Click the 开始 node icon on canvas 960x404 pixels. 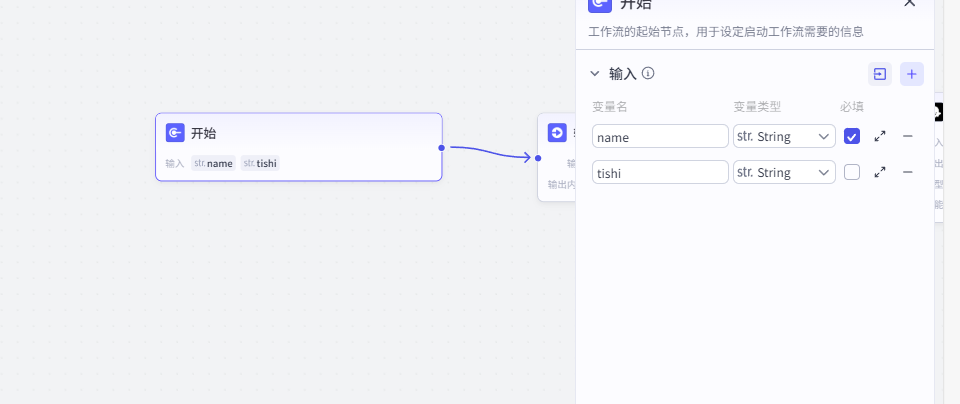[175, 133]
